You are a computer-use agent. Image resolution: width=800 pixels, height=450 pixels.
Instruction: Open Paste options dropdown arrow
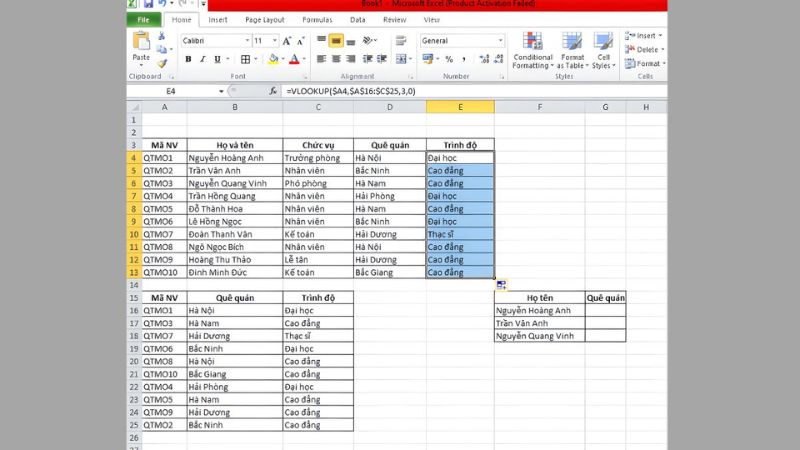[141, 65]
